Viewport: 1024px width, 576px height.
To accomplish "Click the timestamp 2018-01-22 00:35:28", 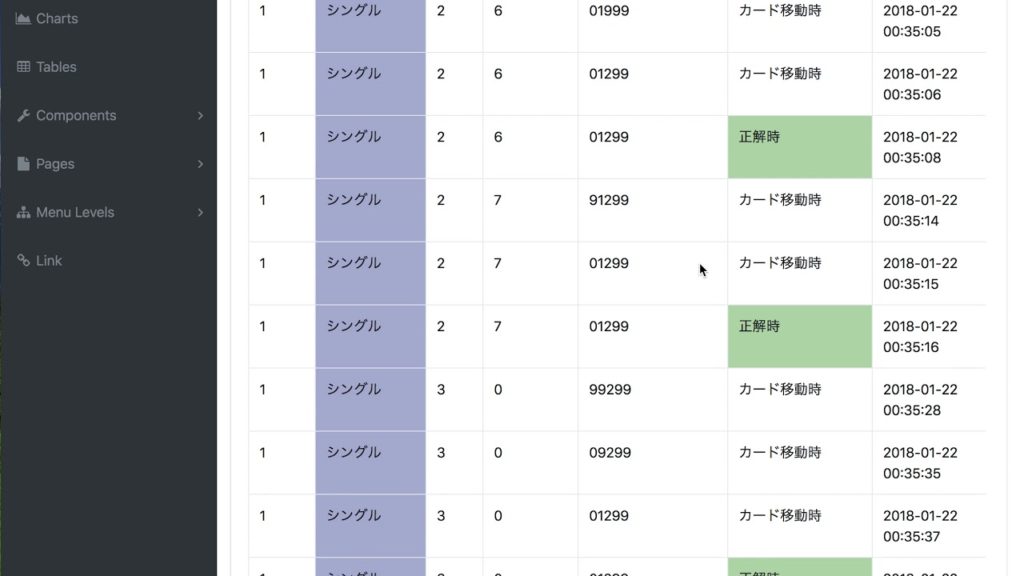I will coord(920,399).
